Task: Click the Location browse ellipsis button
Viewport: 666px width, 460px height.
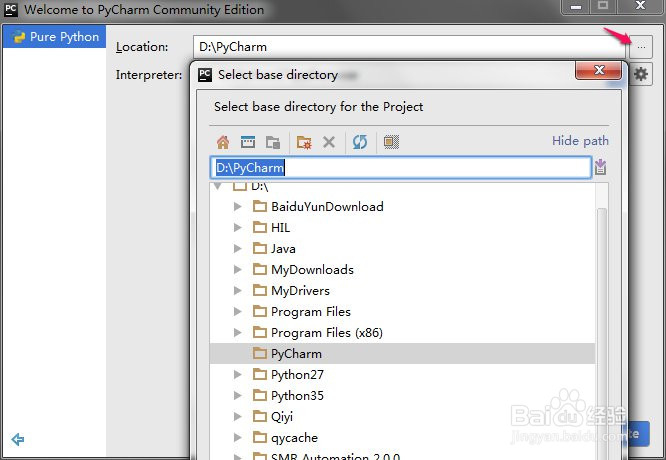Action: coord(641,47)
